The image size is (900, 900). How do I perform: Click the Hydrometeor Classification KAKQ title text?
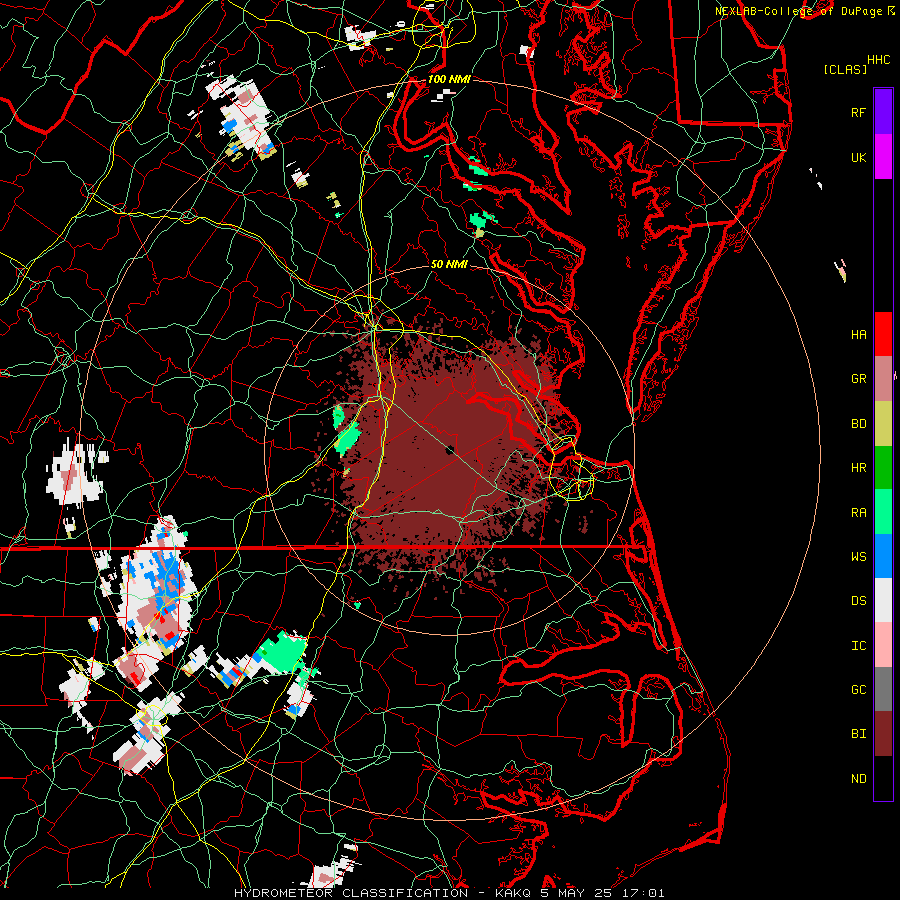pyautogui.click(x=449, y=893)
